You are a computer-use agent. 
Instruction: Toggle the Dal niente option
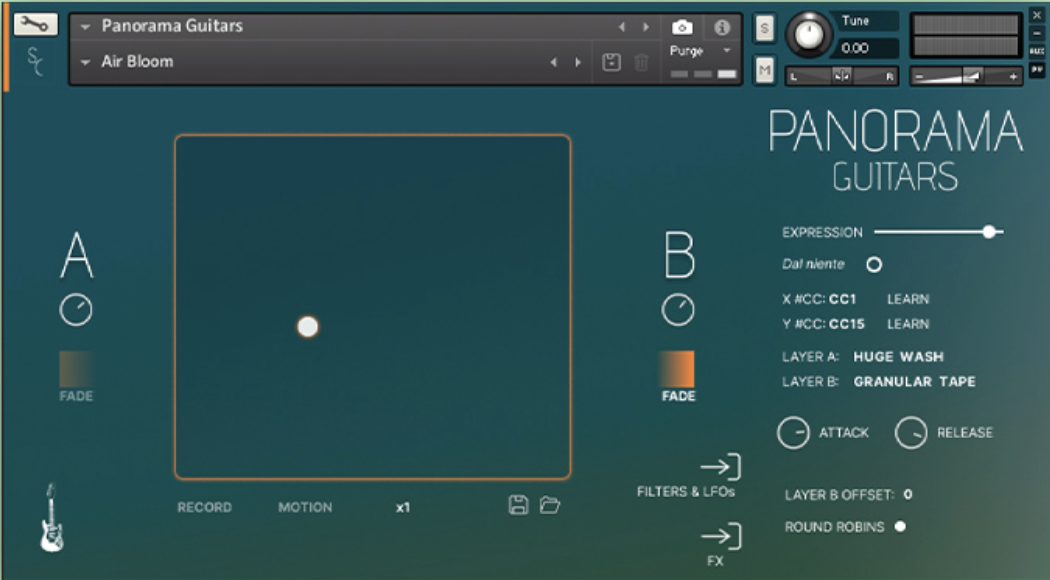pos(874,264)
